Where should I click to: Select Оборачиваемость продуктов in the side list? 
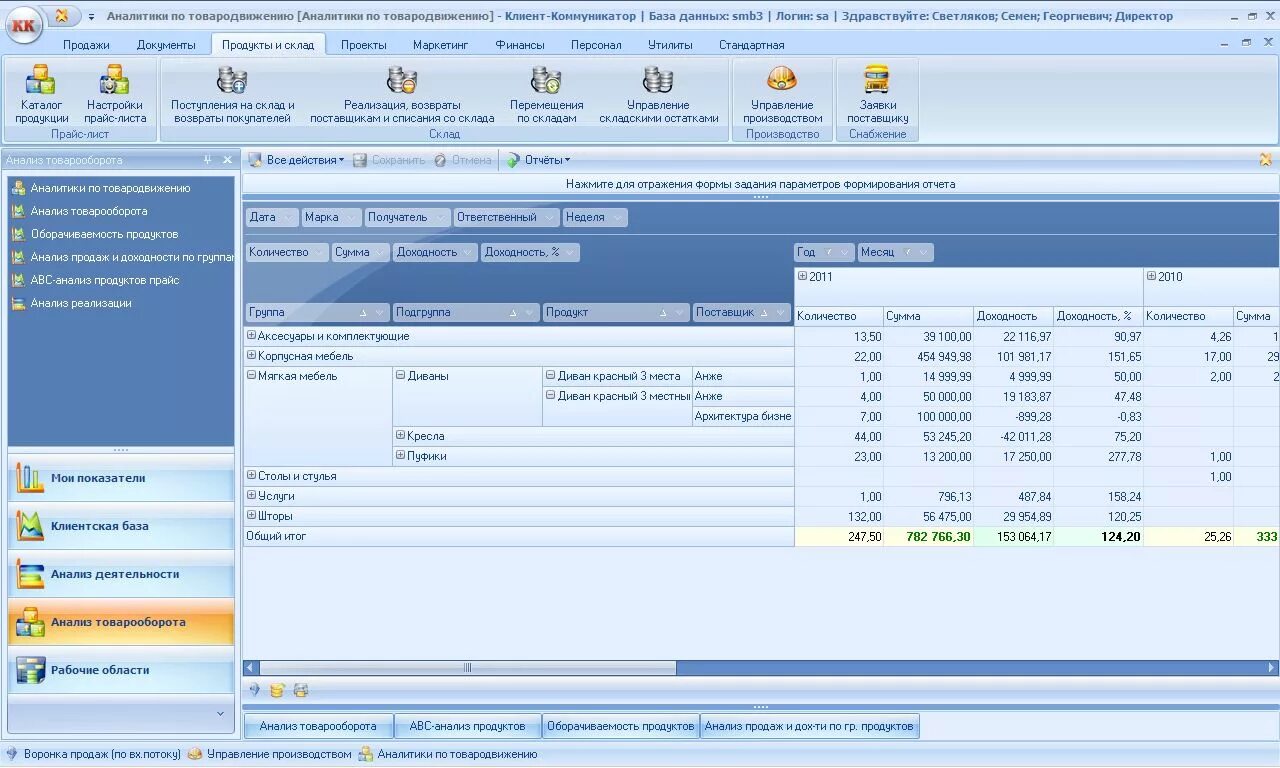point(104,234)
